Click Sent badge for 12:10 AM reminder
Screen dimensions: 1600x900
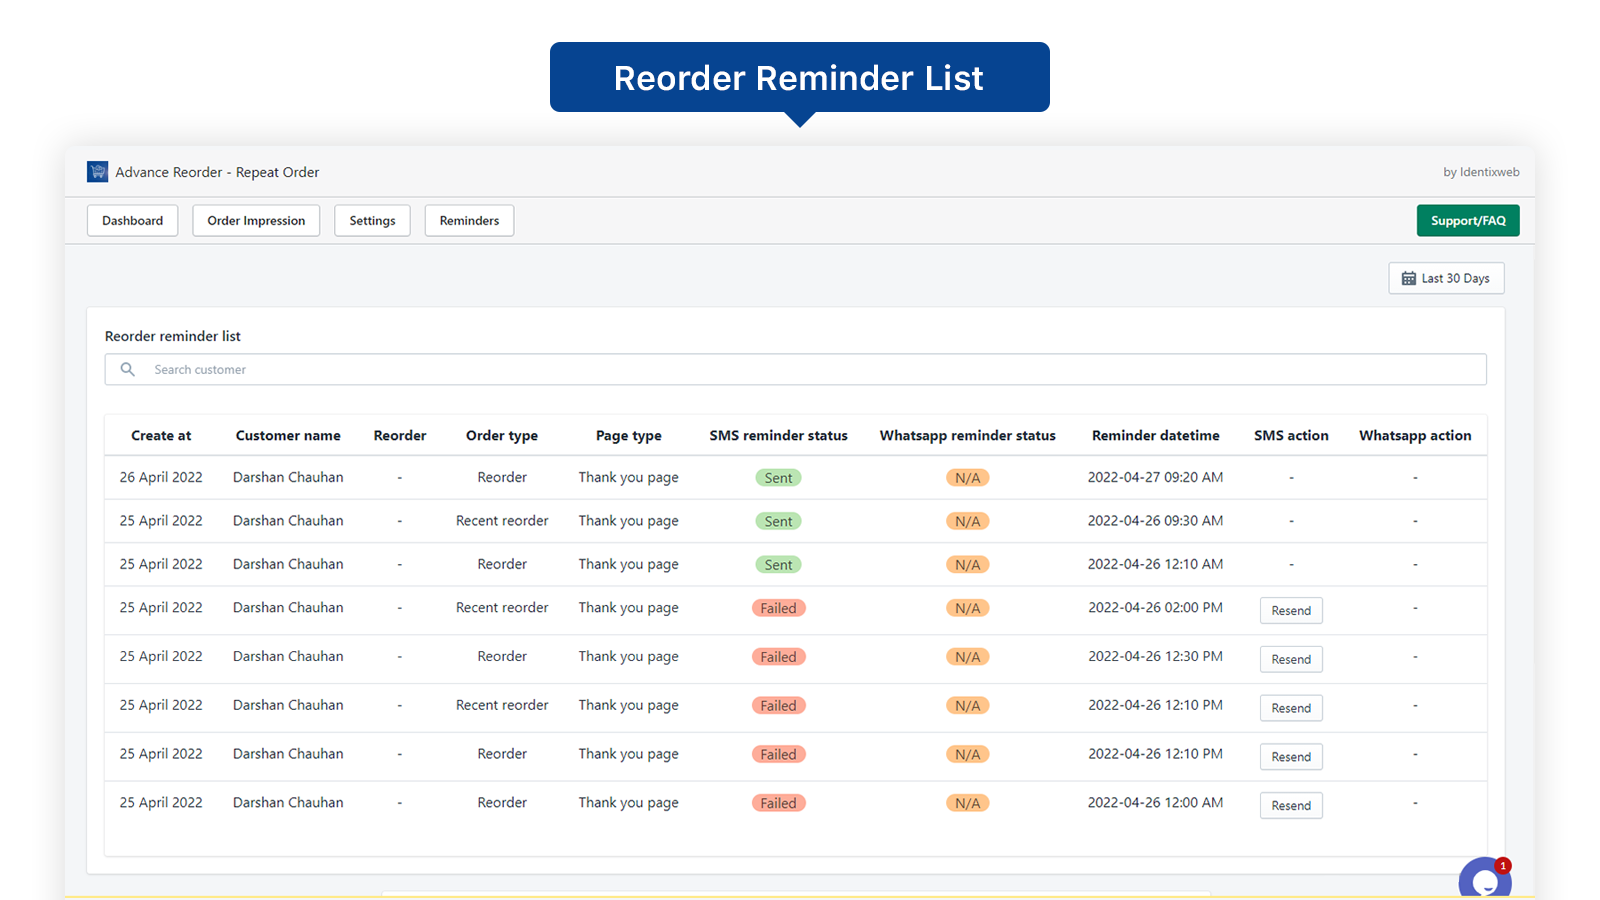(x=778, y=565)
